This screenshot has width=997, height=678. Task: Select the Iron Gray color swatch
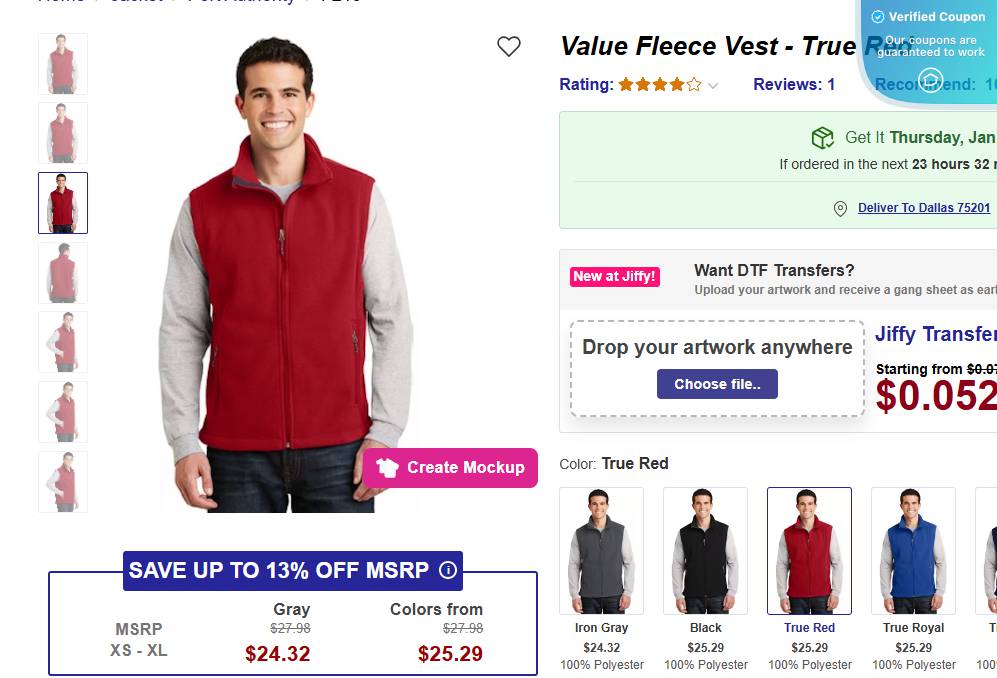click(601, 550)
